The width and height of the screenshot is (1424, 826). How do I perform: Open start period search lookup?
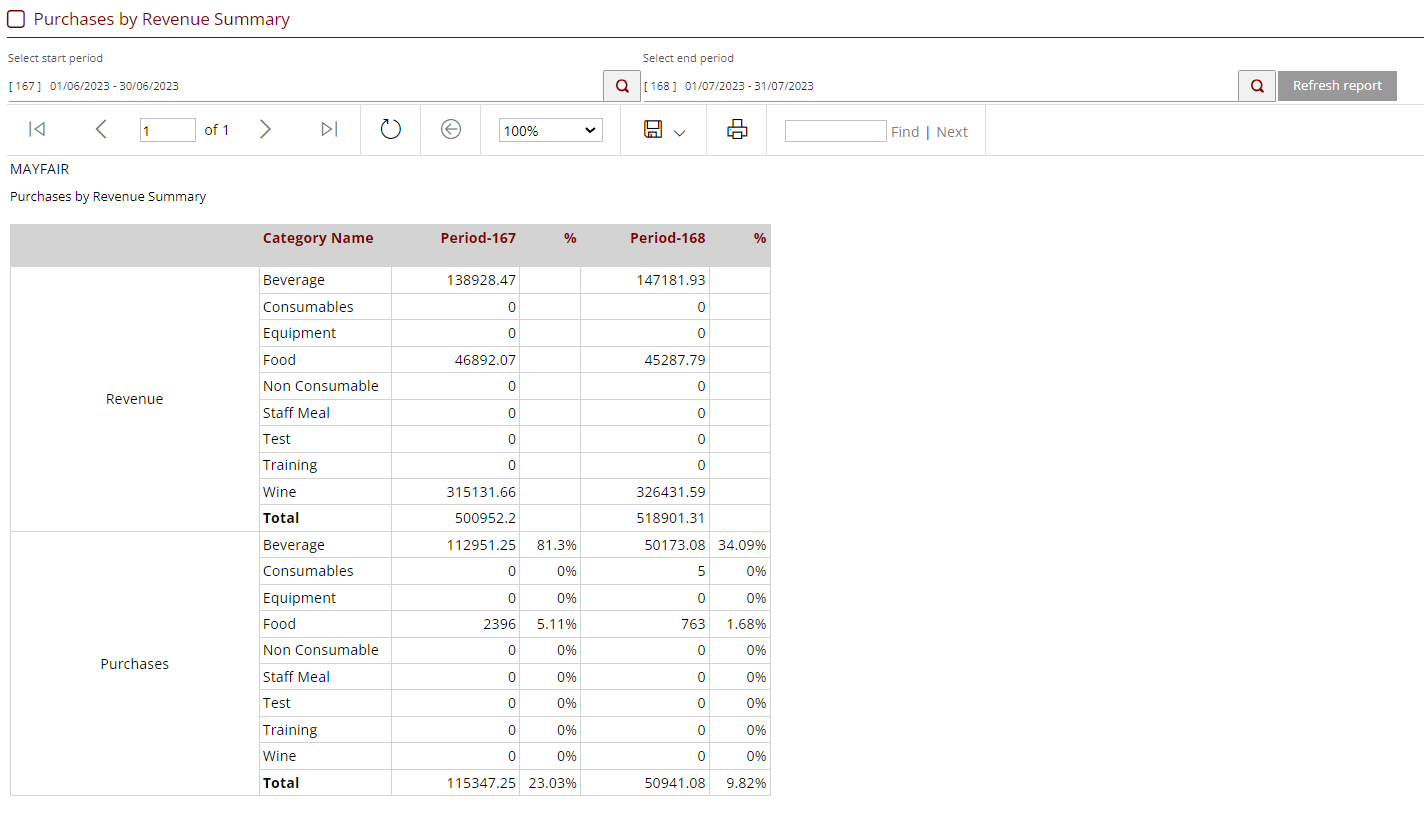click(x=622, y=86)
